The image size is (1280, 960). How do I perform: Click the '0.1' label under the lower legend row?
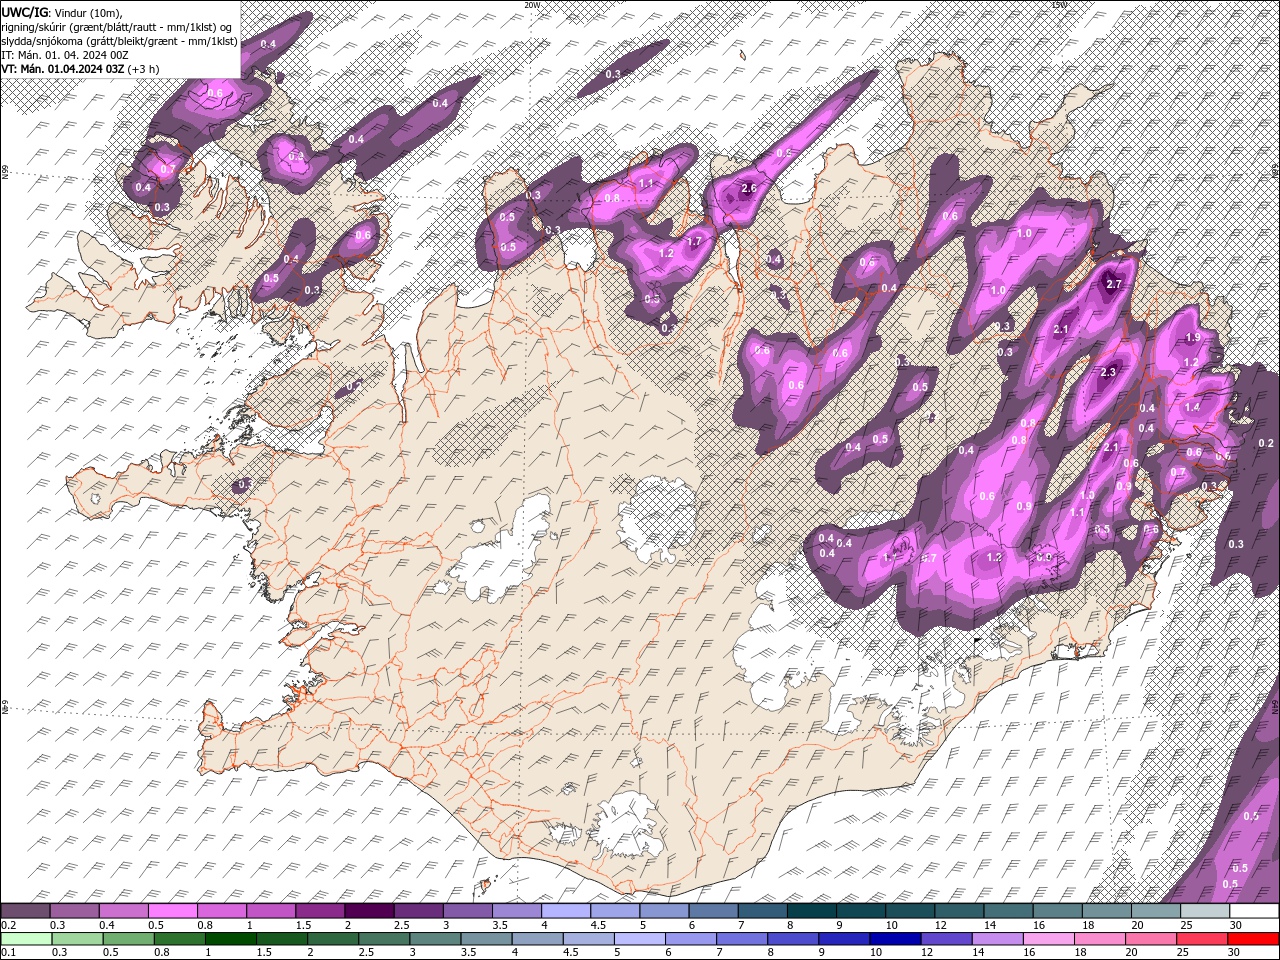pos(7,953)
